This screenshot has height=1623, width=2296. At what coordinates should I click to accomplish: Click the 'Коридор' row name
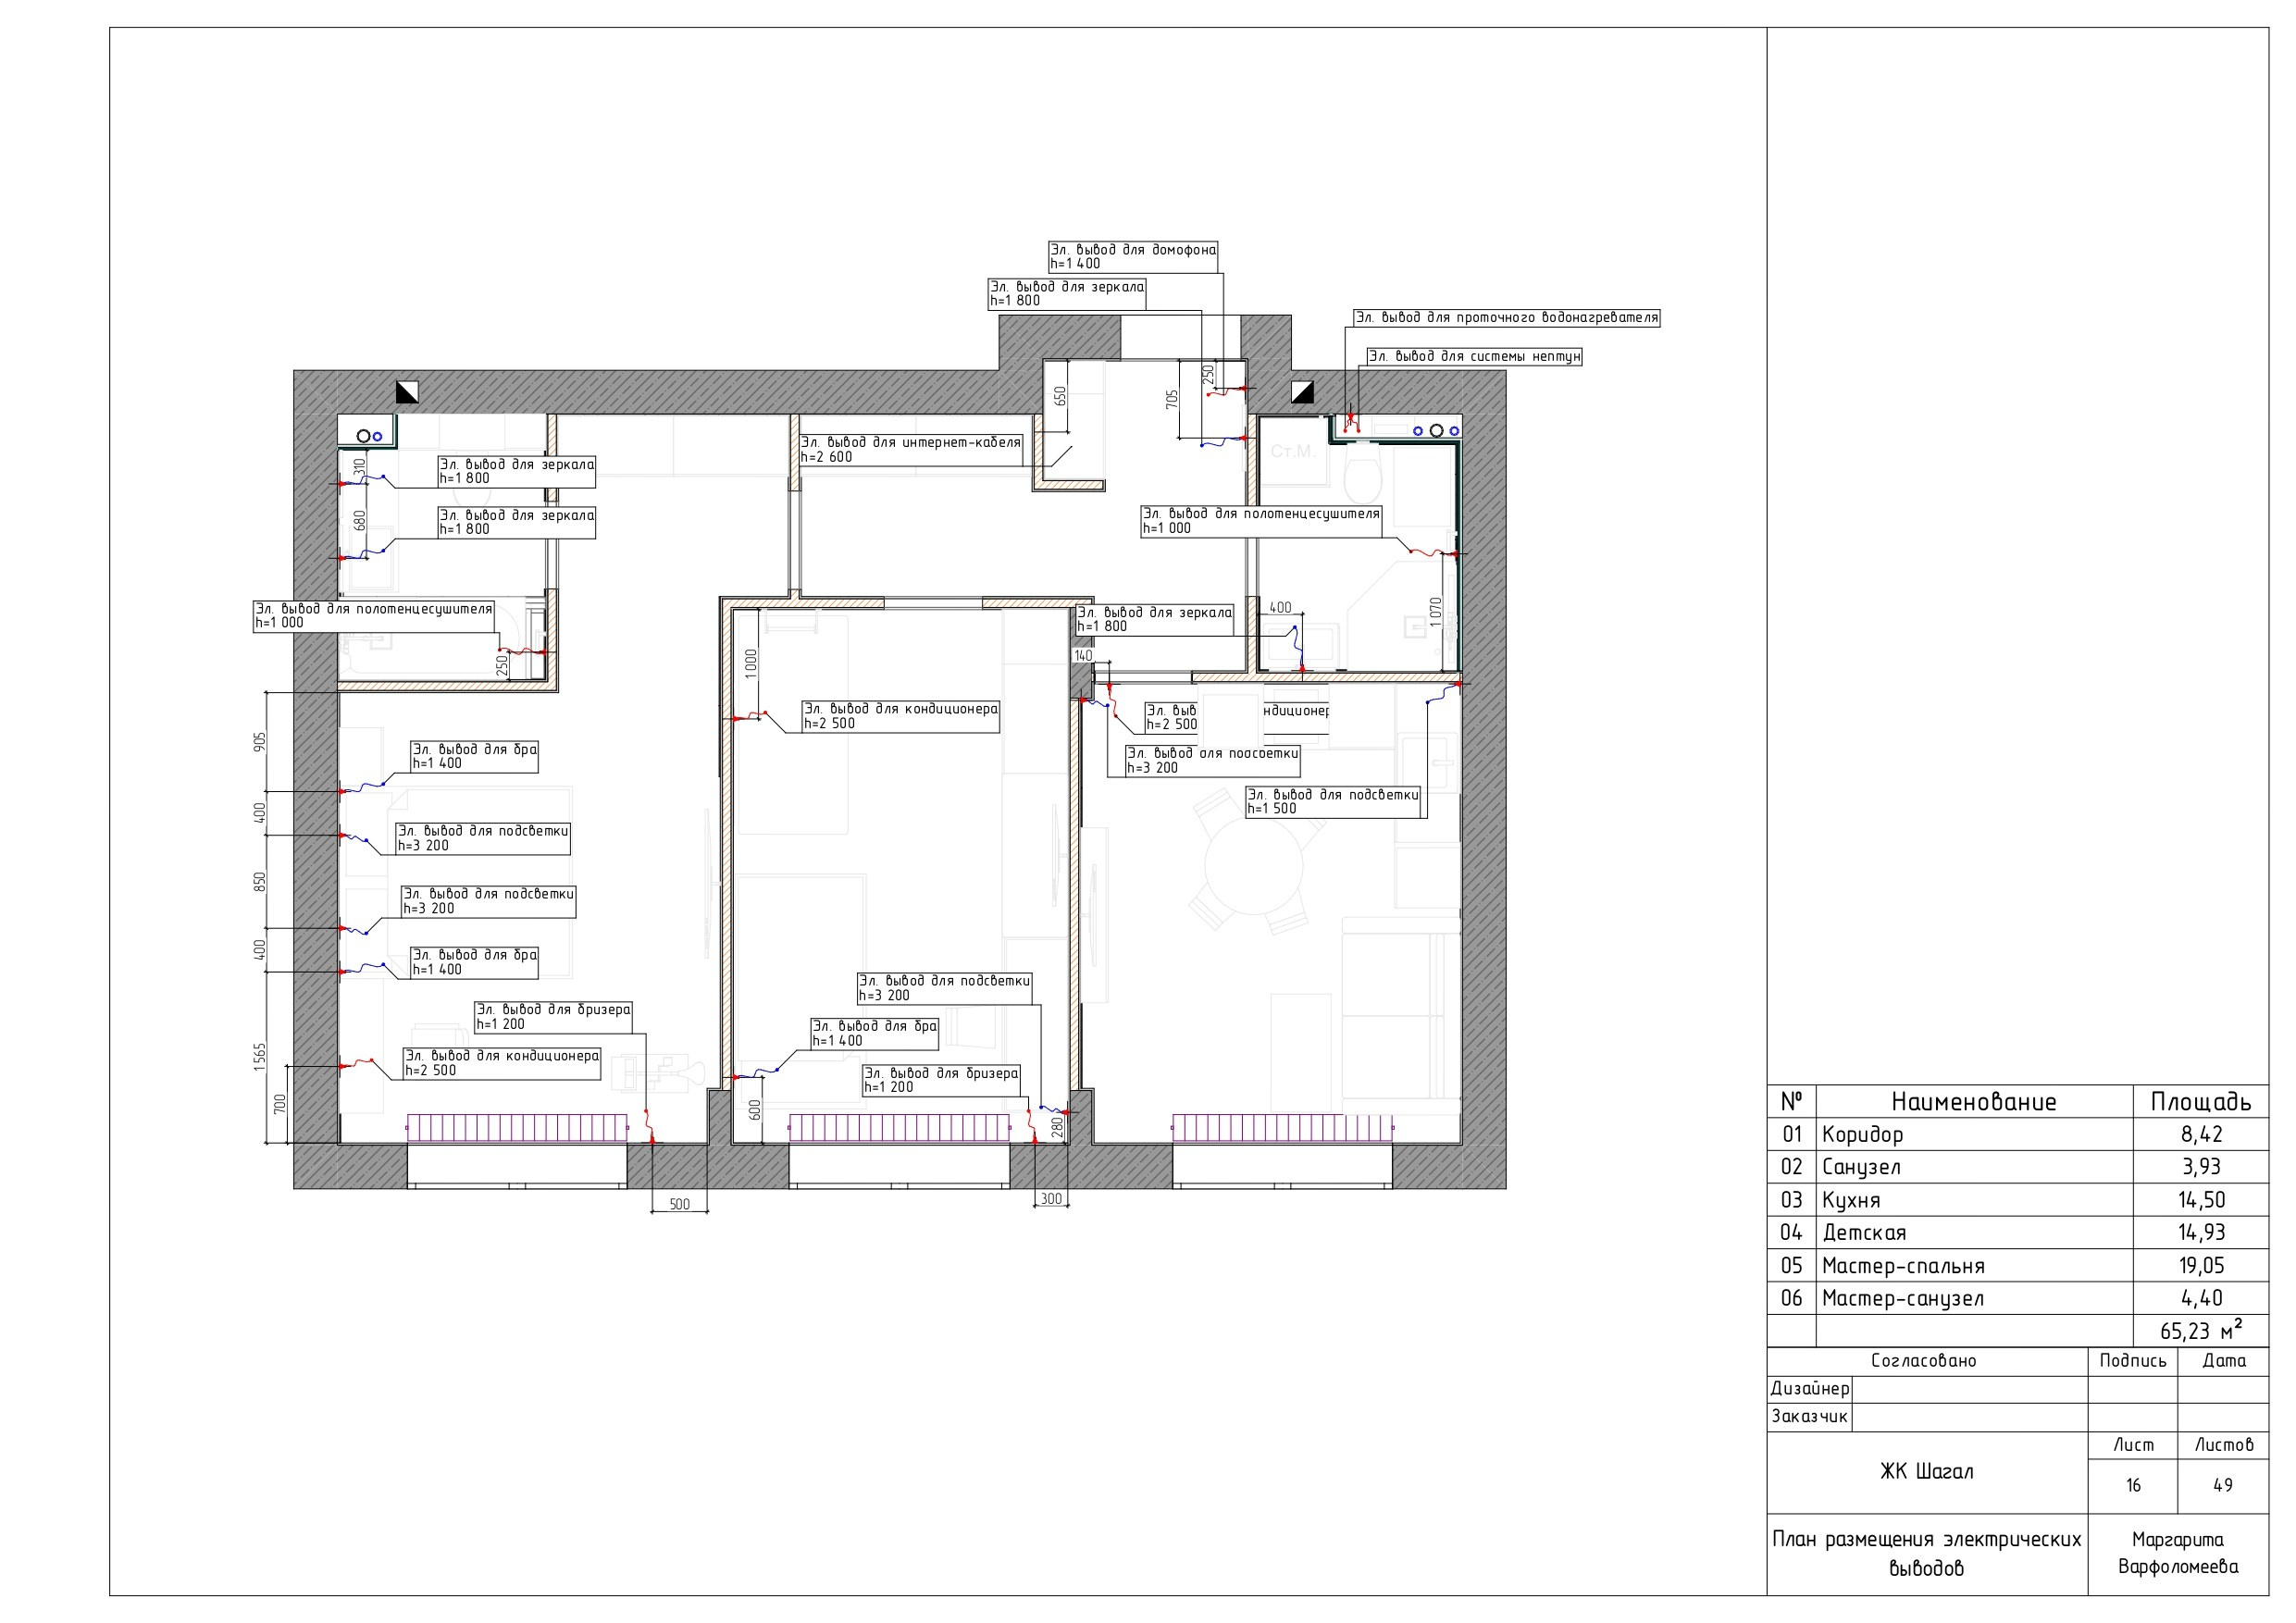tap(1862, 1134)
